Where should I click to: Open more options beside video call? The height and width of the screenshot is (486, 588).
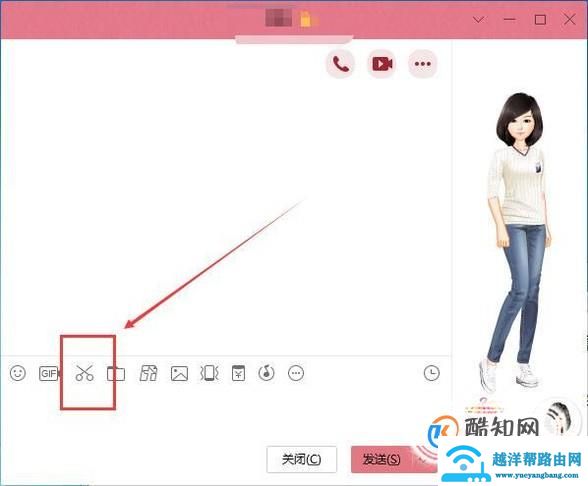[423, 64]
